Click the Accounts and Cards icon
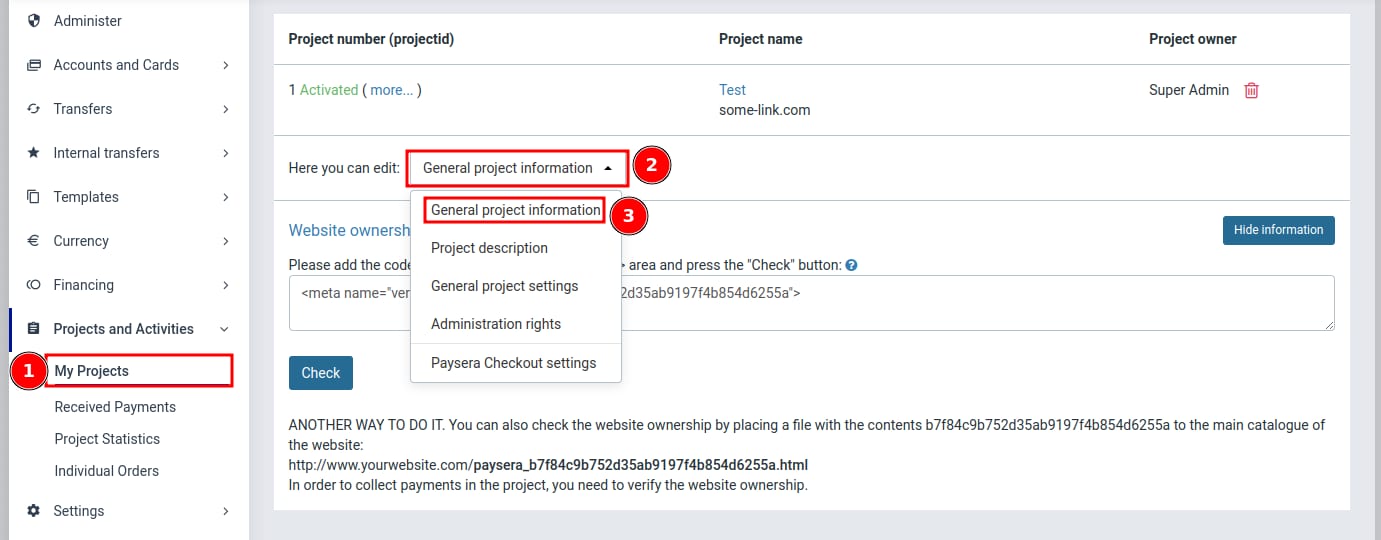 tap(34, 65)
